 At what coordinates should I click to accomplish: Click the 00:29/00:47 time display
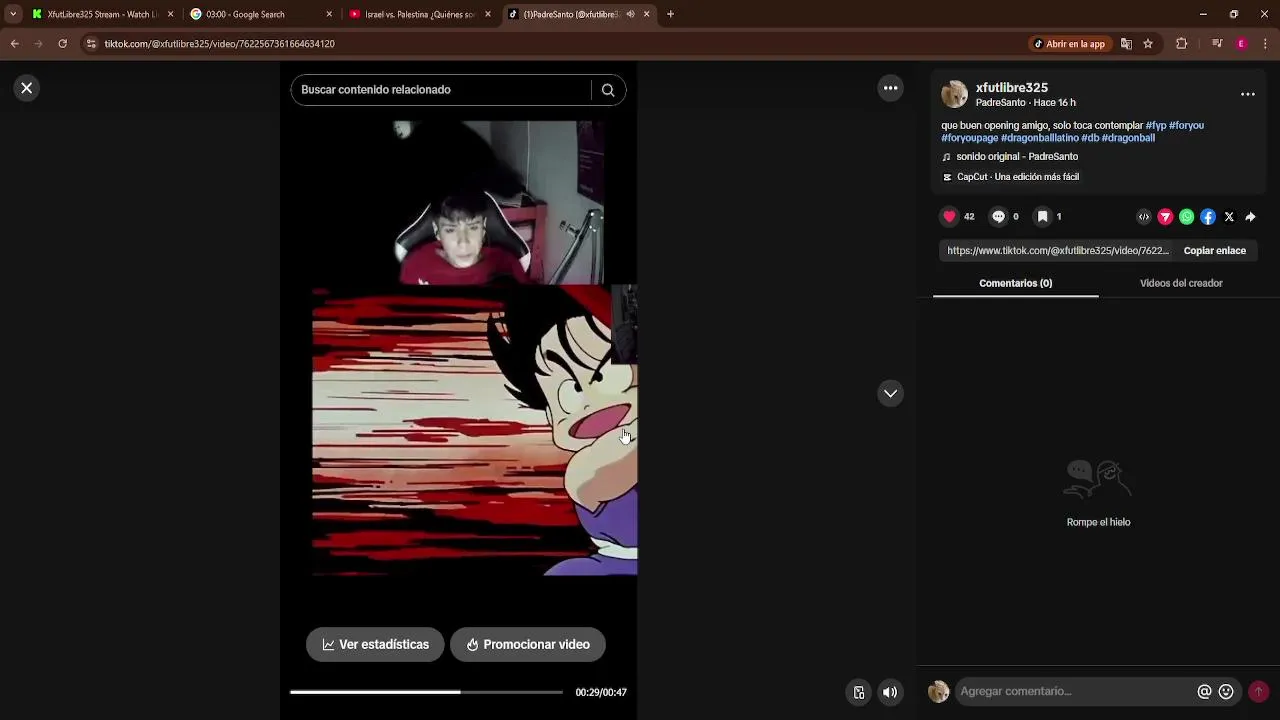click(x=601, y=692)
